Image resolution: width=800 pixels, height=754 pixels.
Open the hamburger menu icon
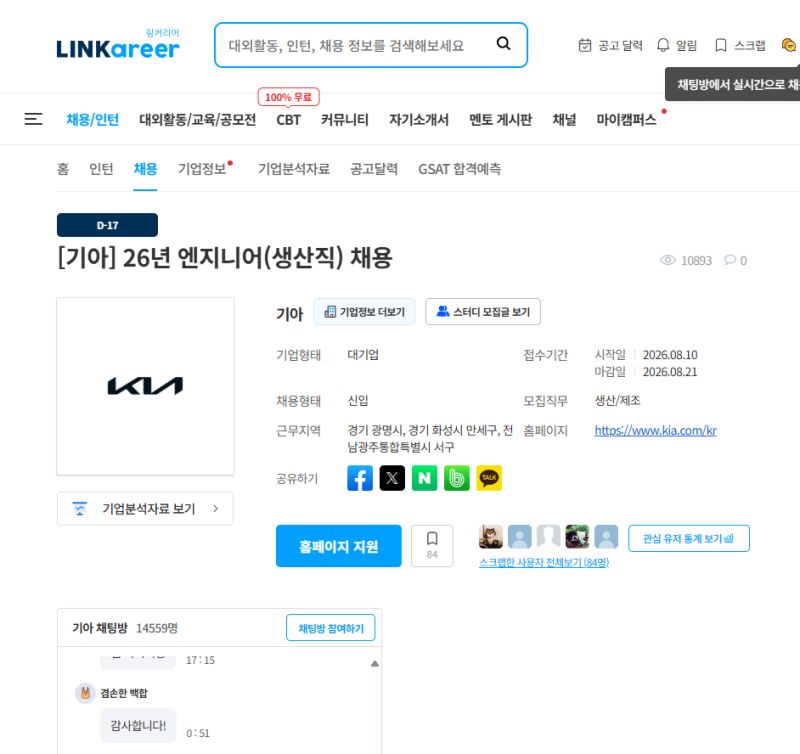pyautogui.click(x=34, y=119)
